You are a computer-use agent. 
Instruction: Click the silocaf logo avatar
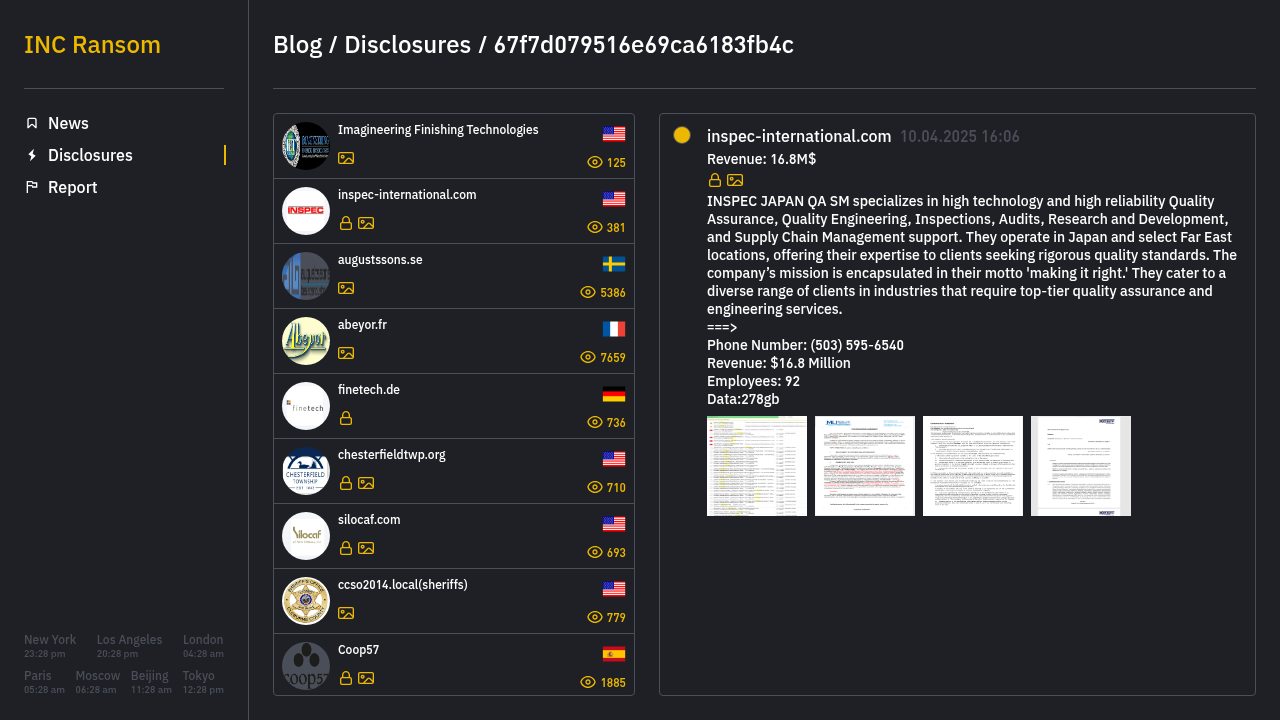coord(306,536)
